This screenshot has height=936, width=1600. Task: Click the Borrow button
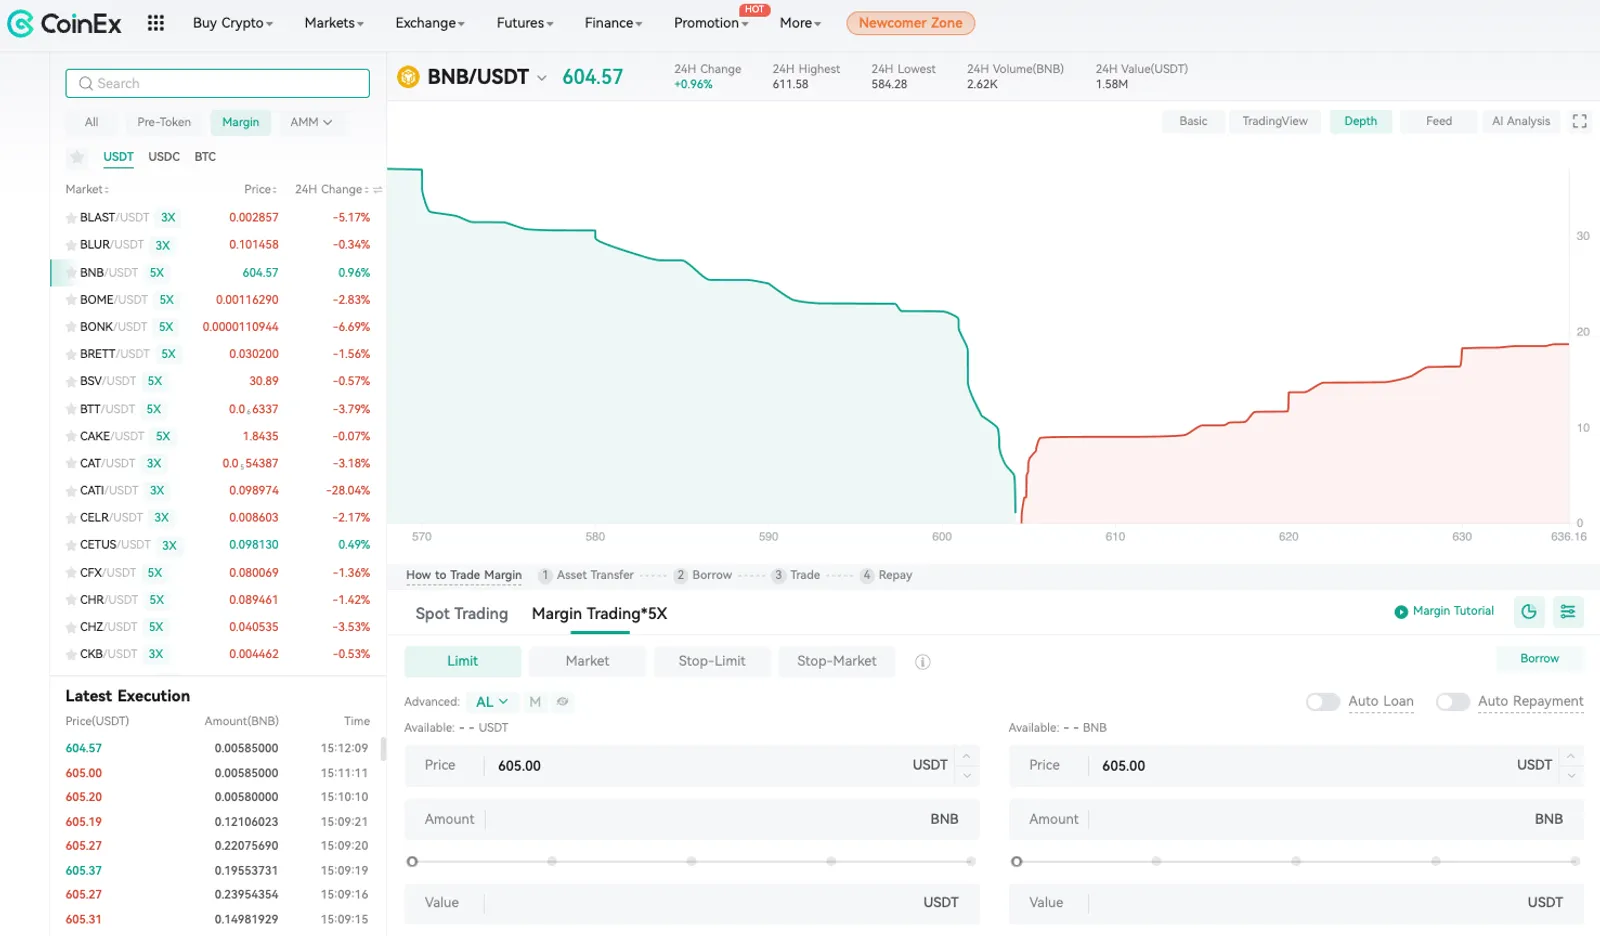[x=1539, y=659]
